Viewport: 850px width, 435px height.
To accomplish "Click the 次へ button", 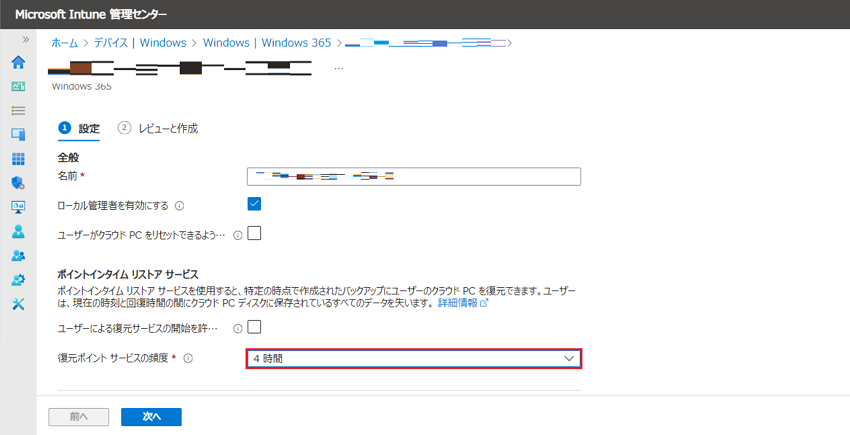I will [151, 417].
